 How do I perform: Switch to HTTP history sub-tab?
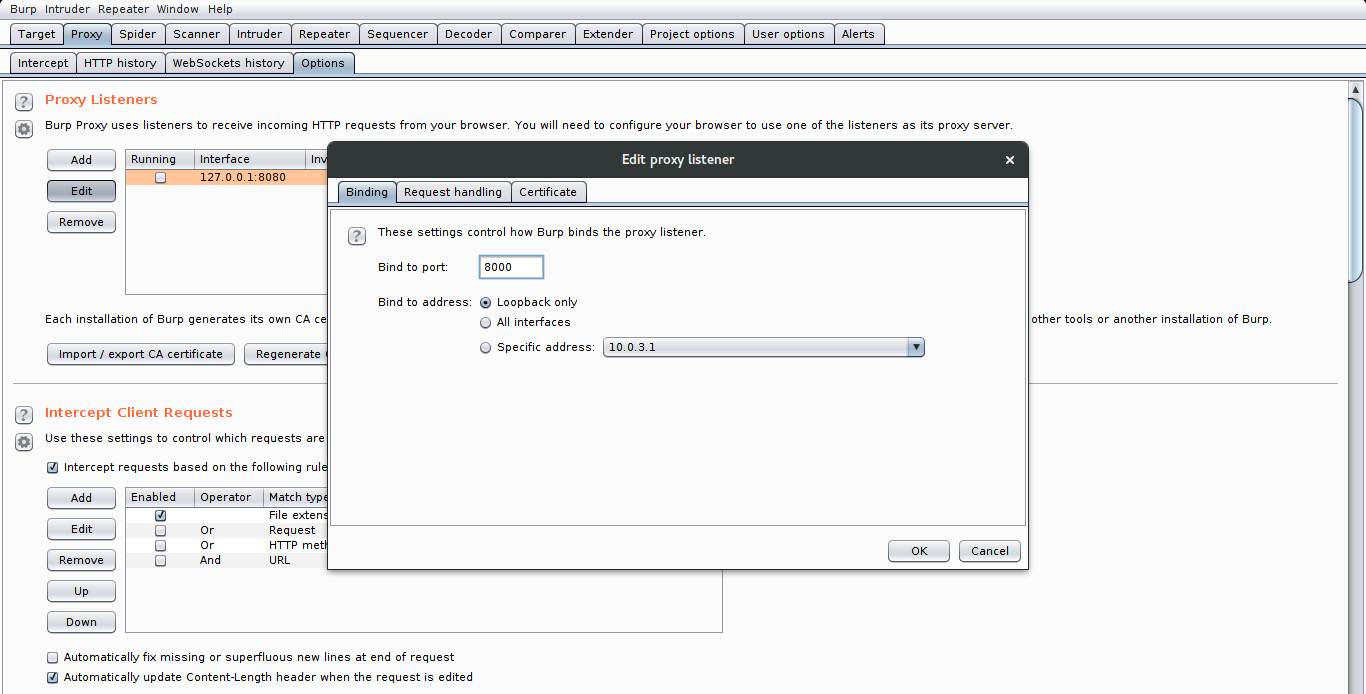coord(120,63)
